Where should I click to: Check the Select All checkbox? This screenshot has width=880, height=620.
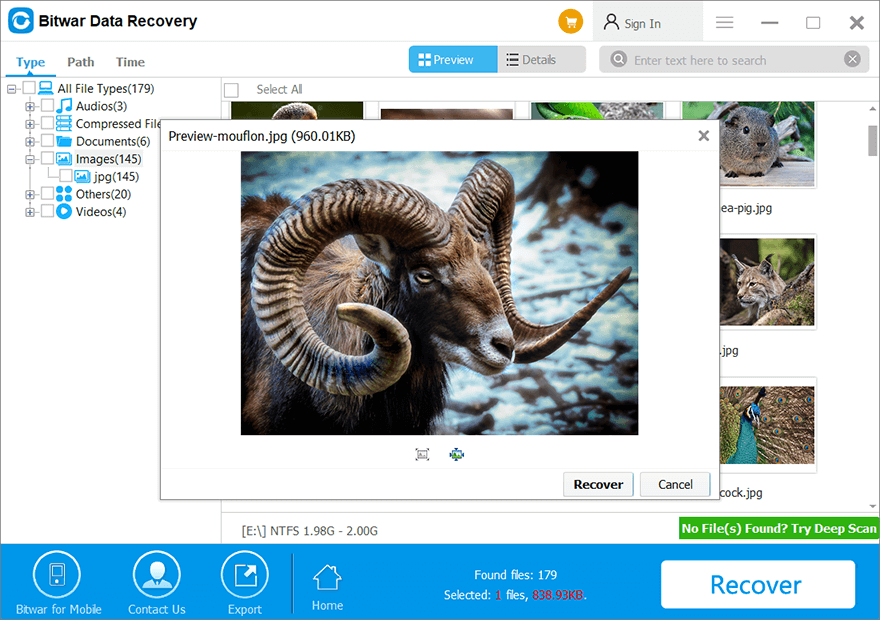click(232, 90)
